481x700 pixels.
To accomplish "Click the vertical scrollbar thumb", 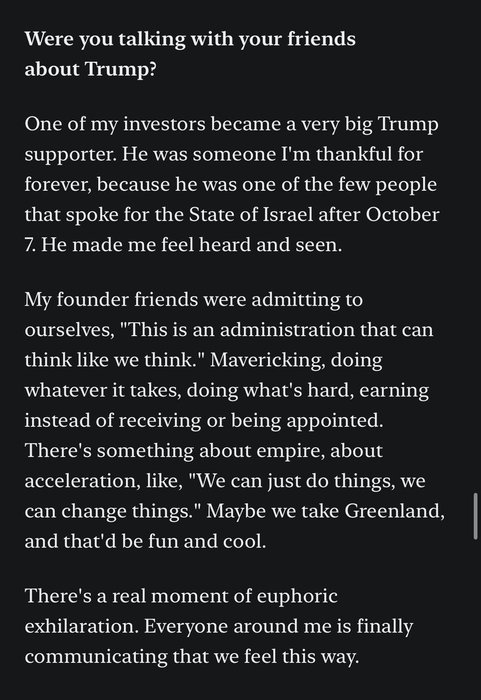I will (476, 517).
